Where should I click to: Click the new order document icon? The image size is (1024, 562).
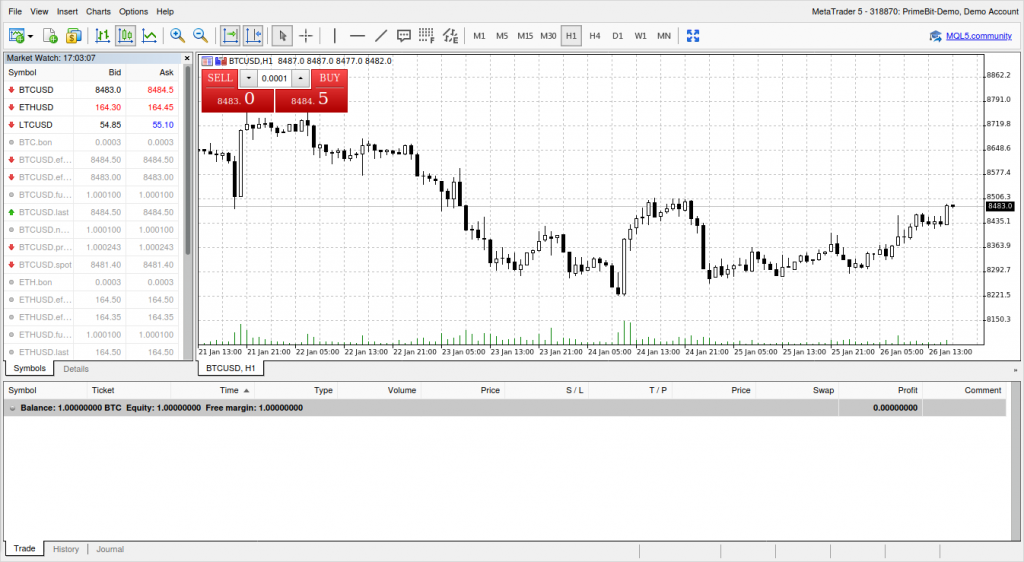[50, 36]
